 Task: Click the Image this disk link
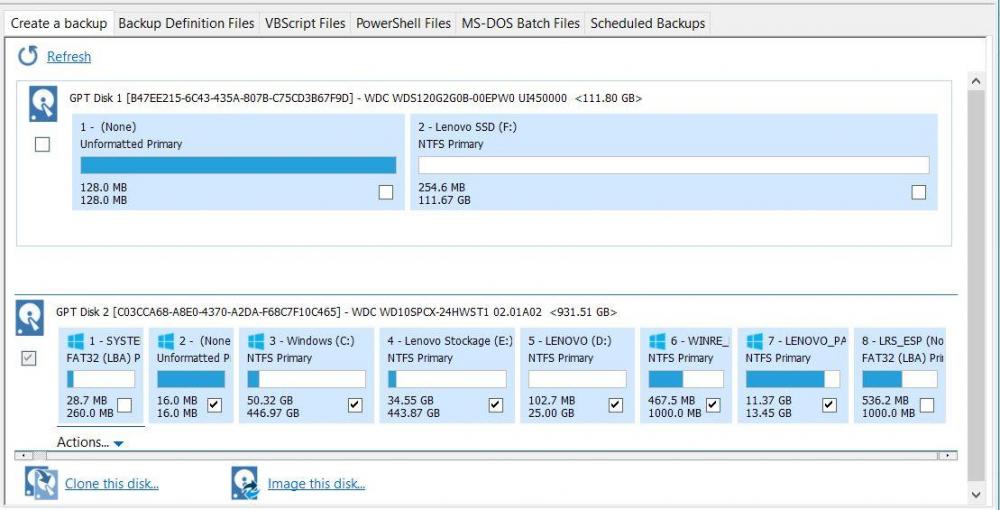point(316,484)
